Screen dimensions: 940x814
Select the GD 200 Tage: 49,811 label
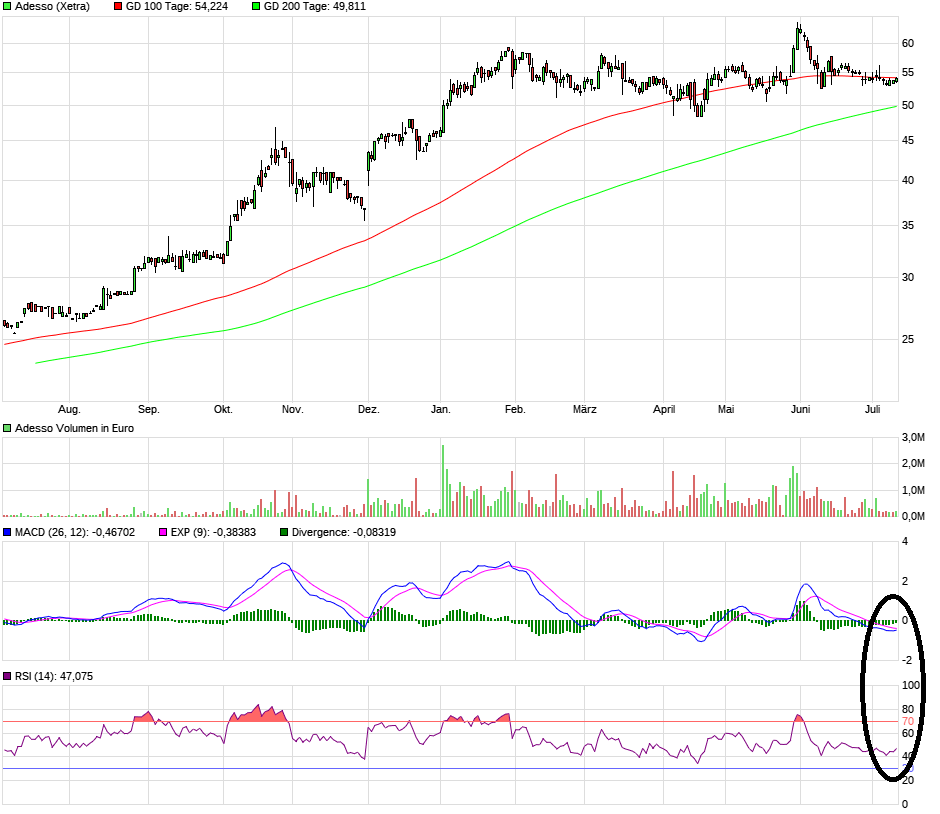[314, 7]
